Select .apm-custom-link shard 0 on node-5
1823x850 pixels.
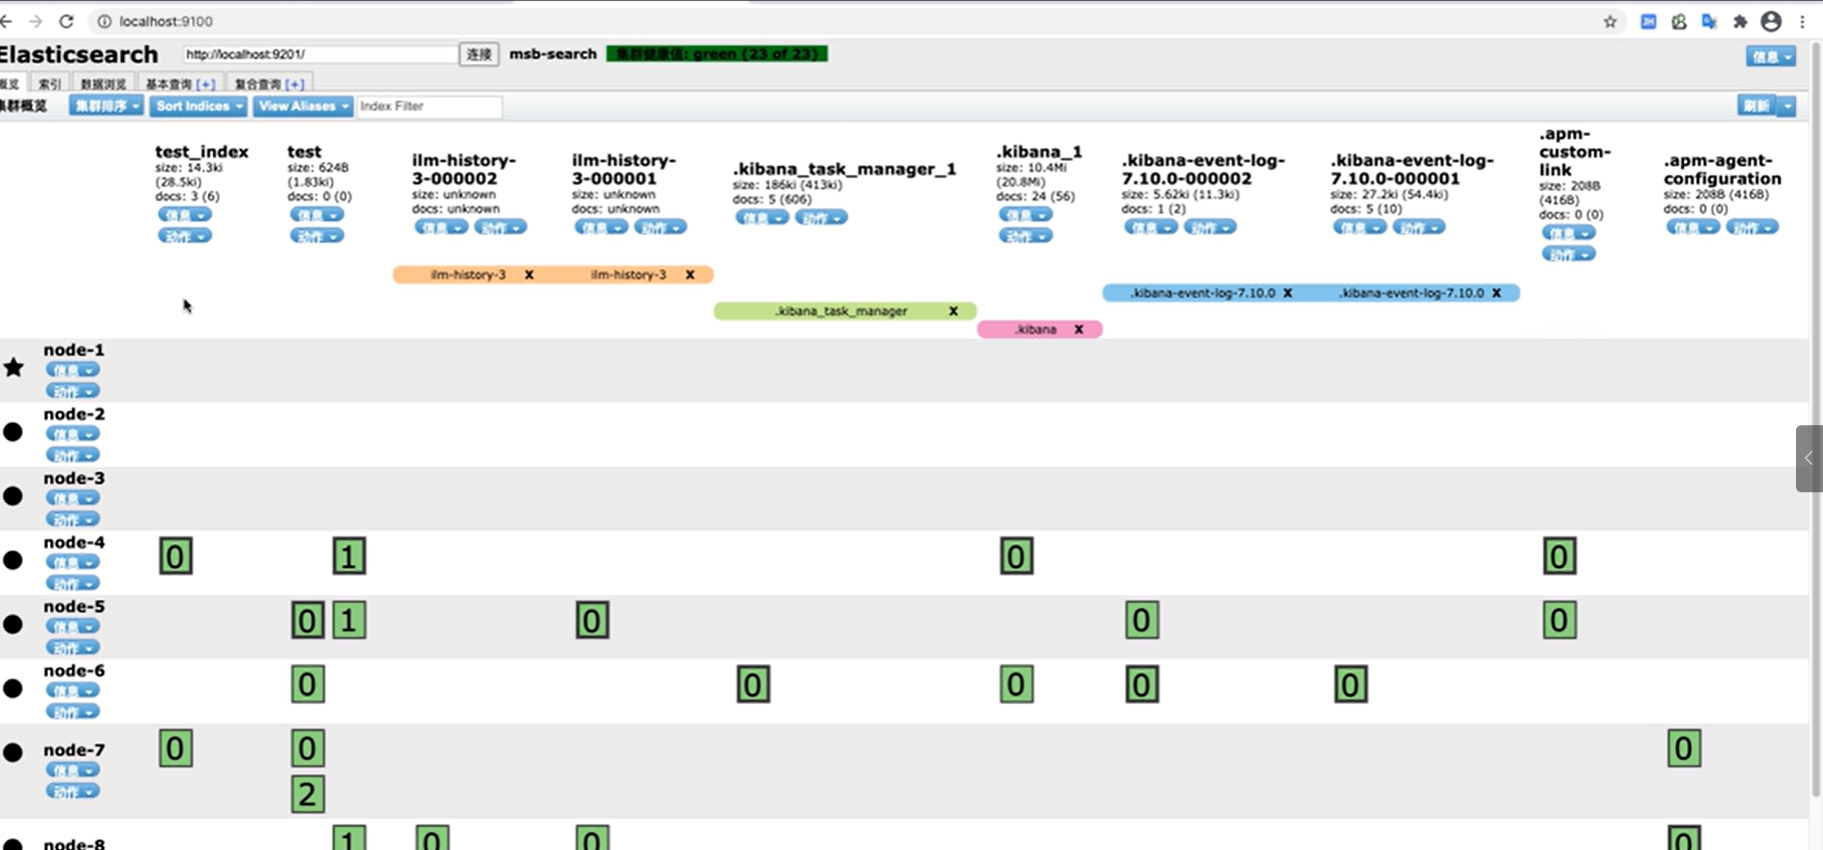(x=1559, y=620)
